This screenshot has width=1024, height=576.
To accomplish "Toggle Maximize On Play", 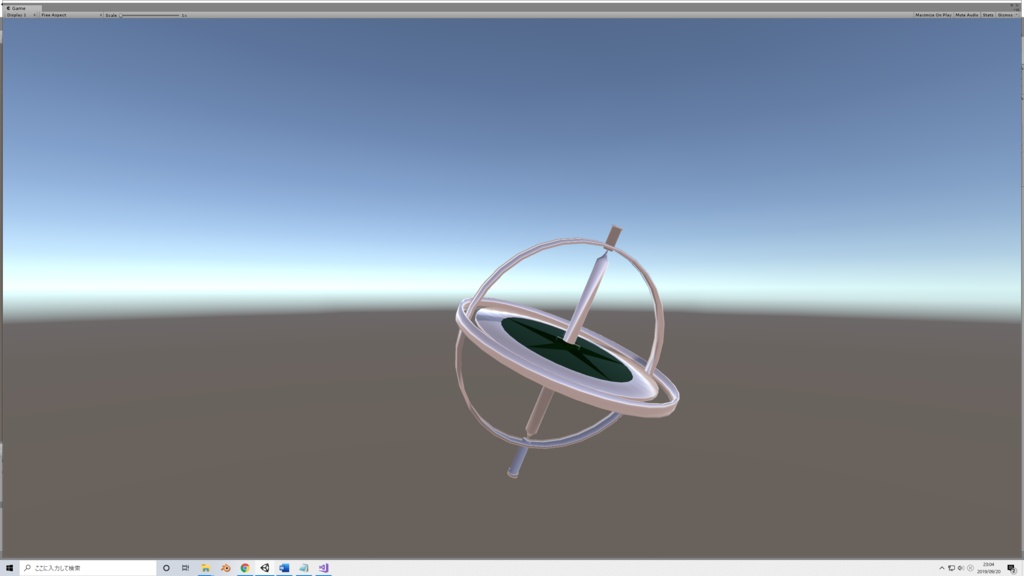I will [933, 15].
